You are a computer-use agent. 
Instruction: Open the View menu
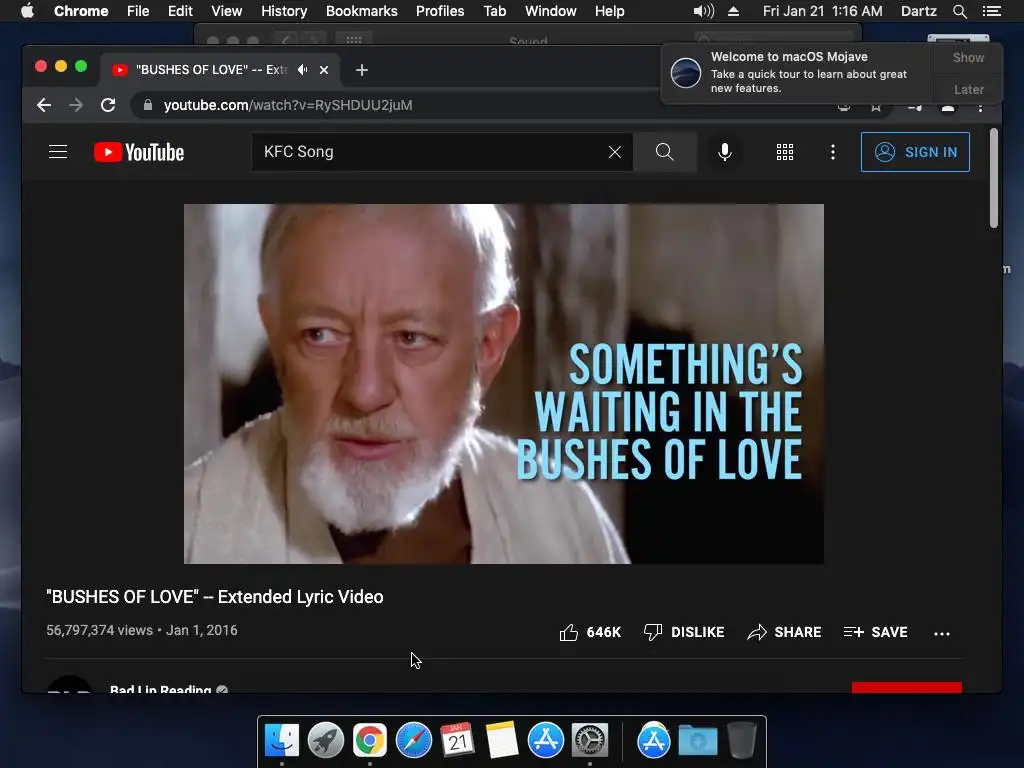pyautogui.click(x=227, y=11)
